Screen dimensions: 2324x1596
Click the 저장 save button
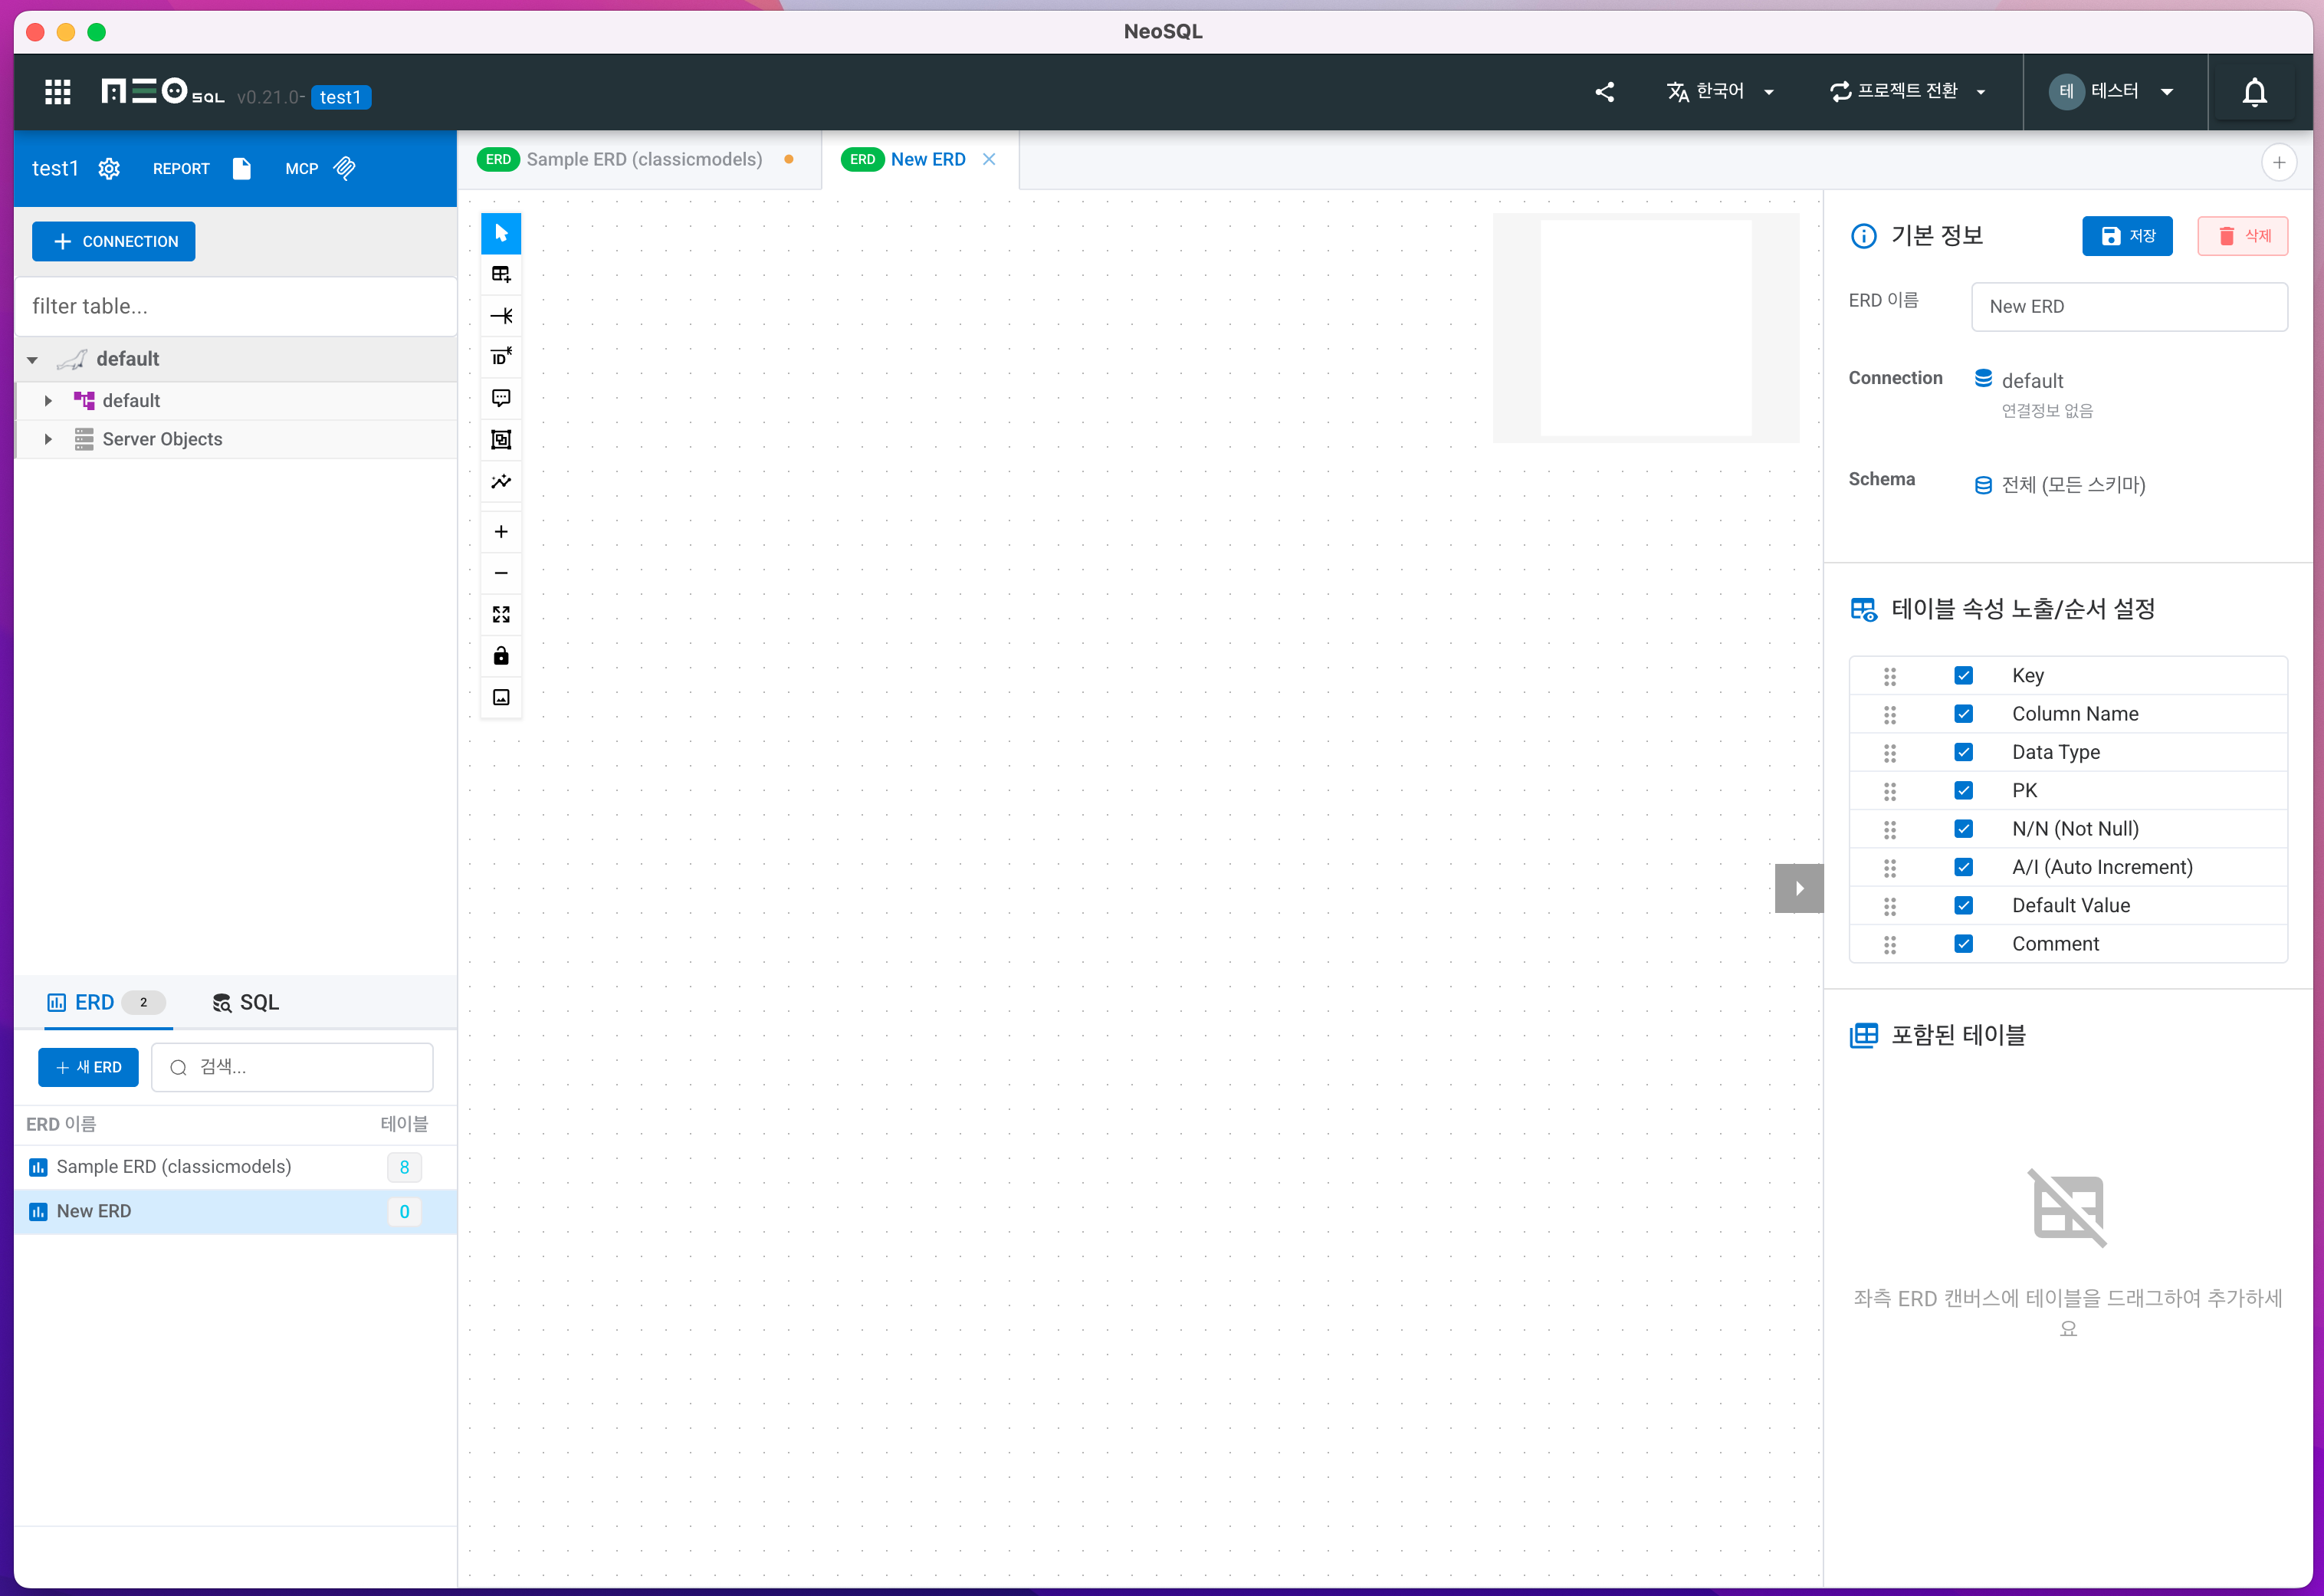click(2126, 236)
